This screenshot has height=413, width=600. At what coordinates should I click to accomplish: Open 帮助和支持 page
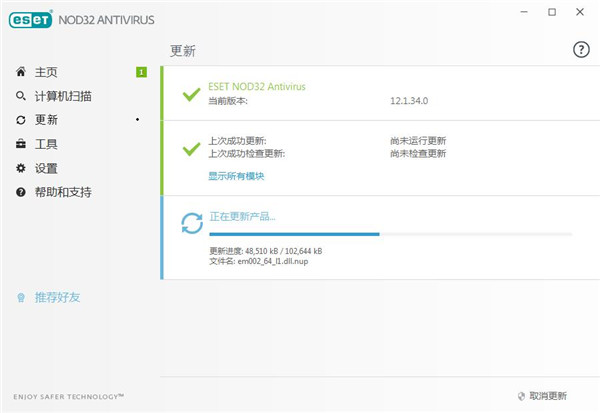pyautogui.click(x=63, y=192)
